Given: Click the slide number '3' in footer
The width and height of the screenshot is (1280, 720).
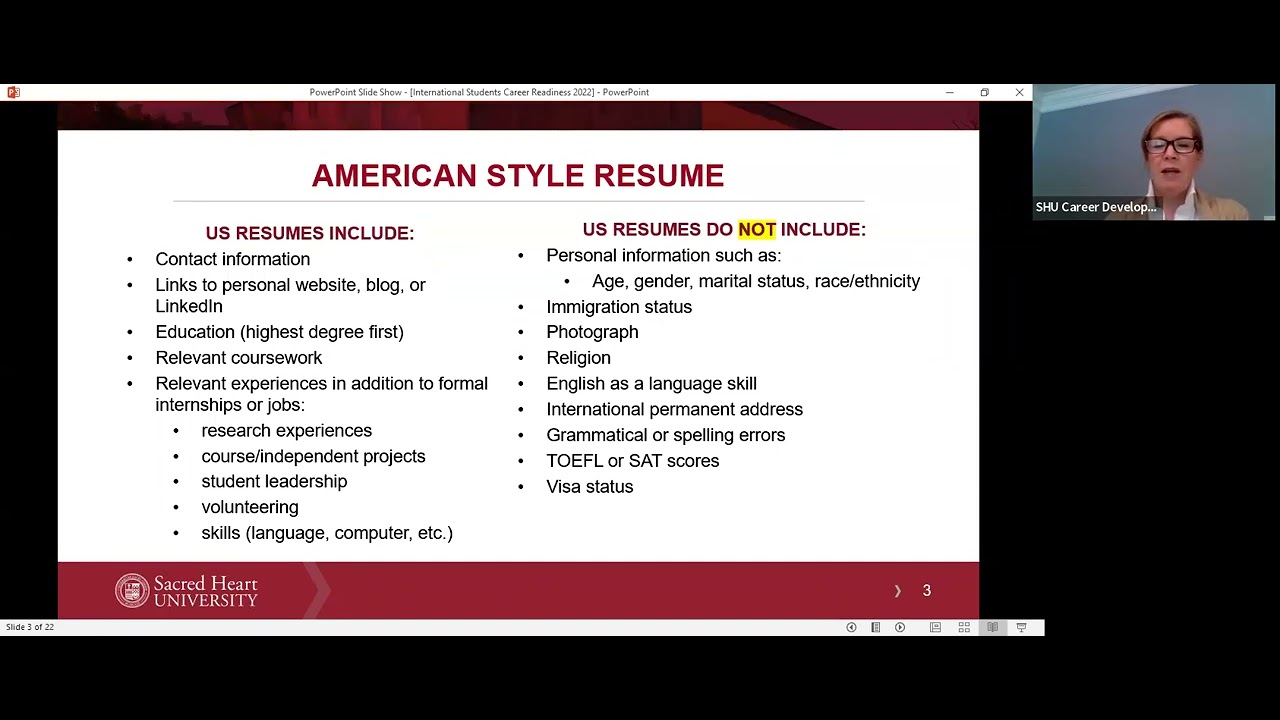Looking at the screenshot, I should click(927, 591).
